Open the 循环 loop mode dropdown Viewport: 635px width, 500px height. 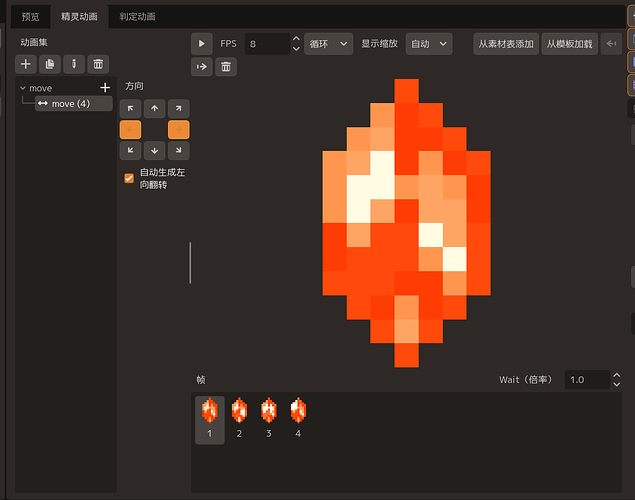click(x=328, y=44)
